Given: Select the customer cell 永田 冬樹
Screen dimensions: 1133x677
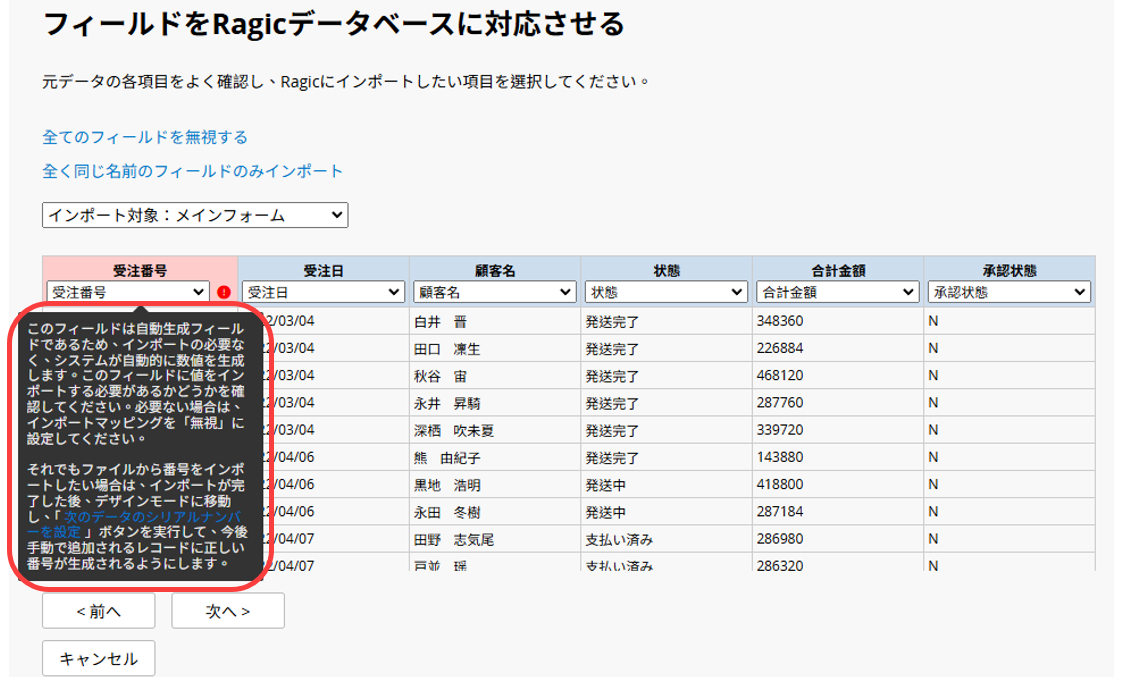Looking at the screenshot, I should [x=495, y=512].
